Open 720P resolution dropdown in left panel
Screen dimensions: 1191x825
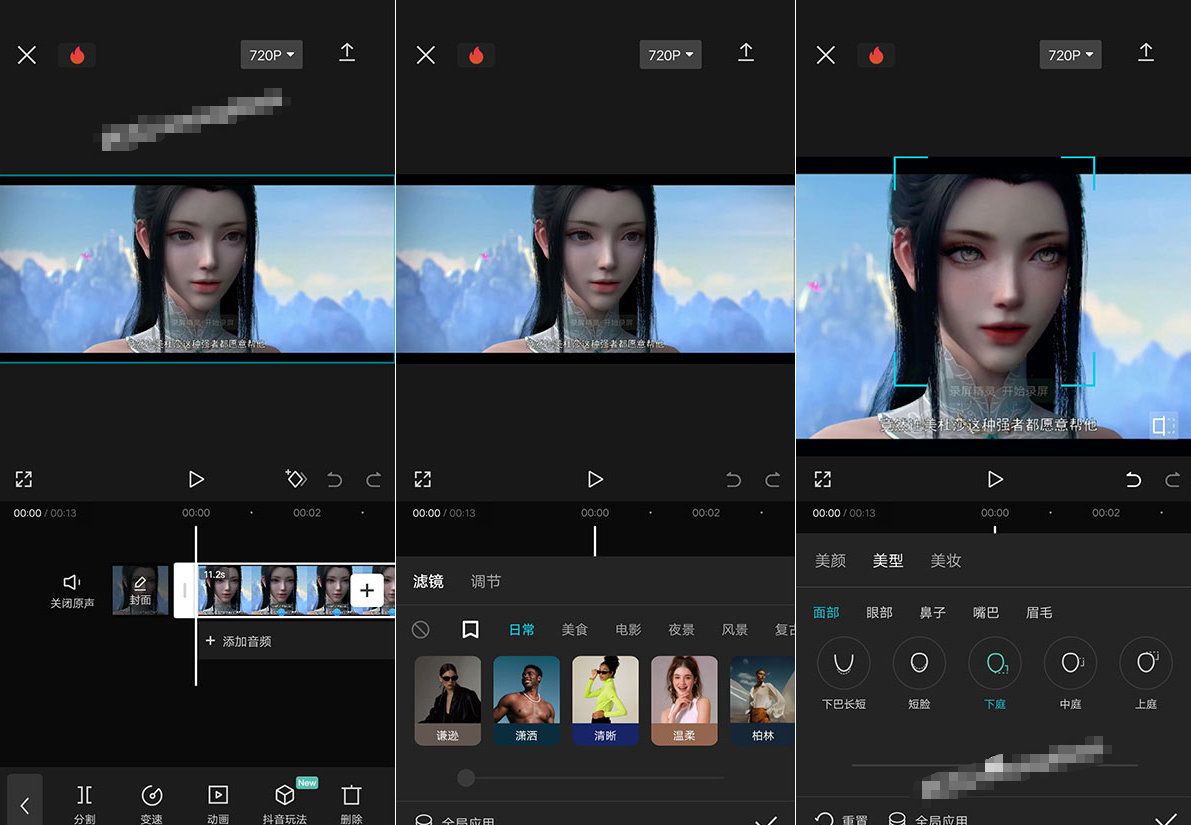(271, 55)
